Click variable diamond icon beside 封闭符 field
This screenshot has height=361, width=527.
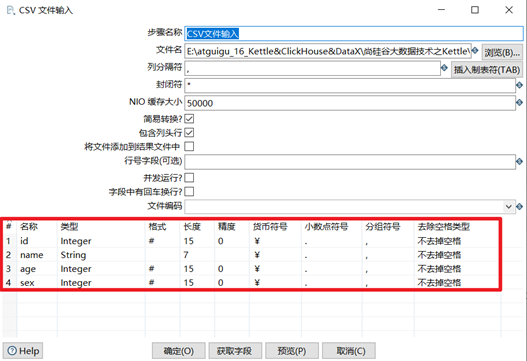point(519,85)
